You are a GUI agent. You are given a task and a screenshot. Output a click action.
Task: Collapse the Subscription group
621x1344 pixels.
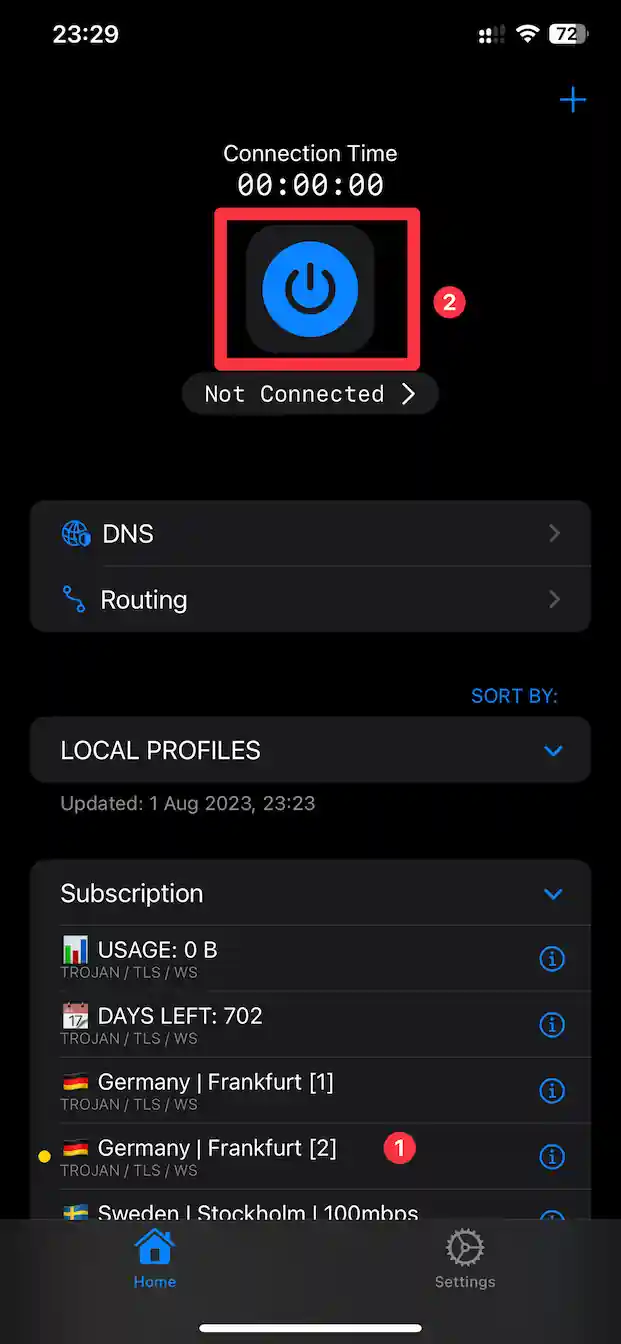click(x=553, y=894)
